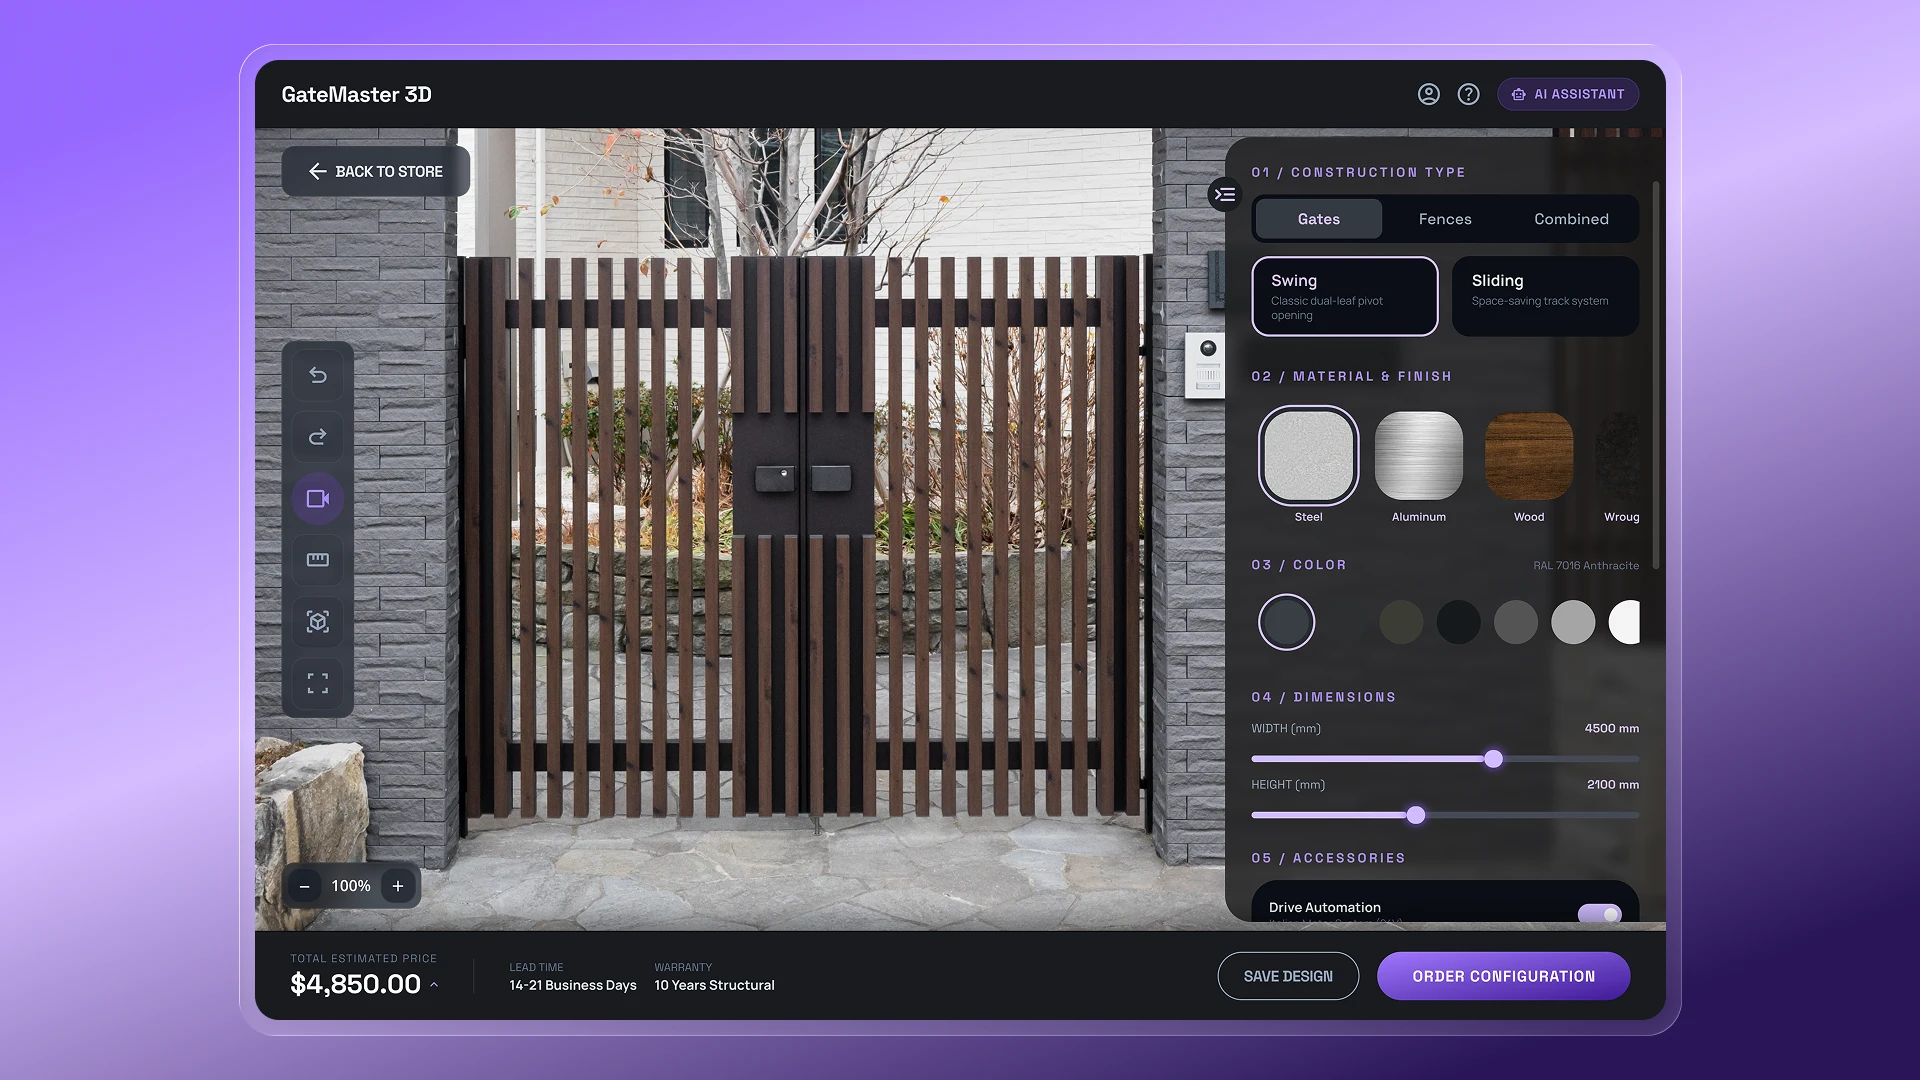Select the camera view tool
Screen dimensions: 1920x1080
[318, 499]
